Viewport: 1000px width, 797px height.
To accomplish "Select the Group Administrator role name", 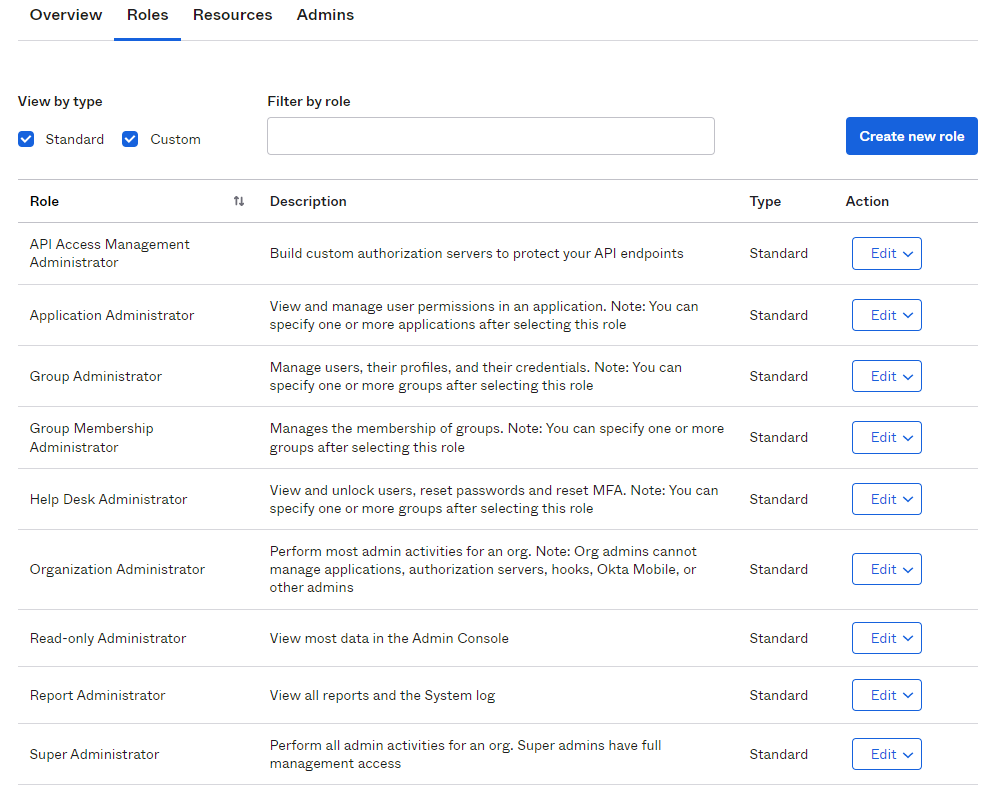I will (96, 376).
